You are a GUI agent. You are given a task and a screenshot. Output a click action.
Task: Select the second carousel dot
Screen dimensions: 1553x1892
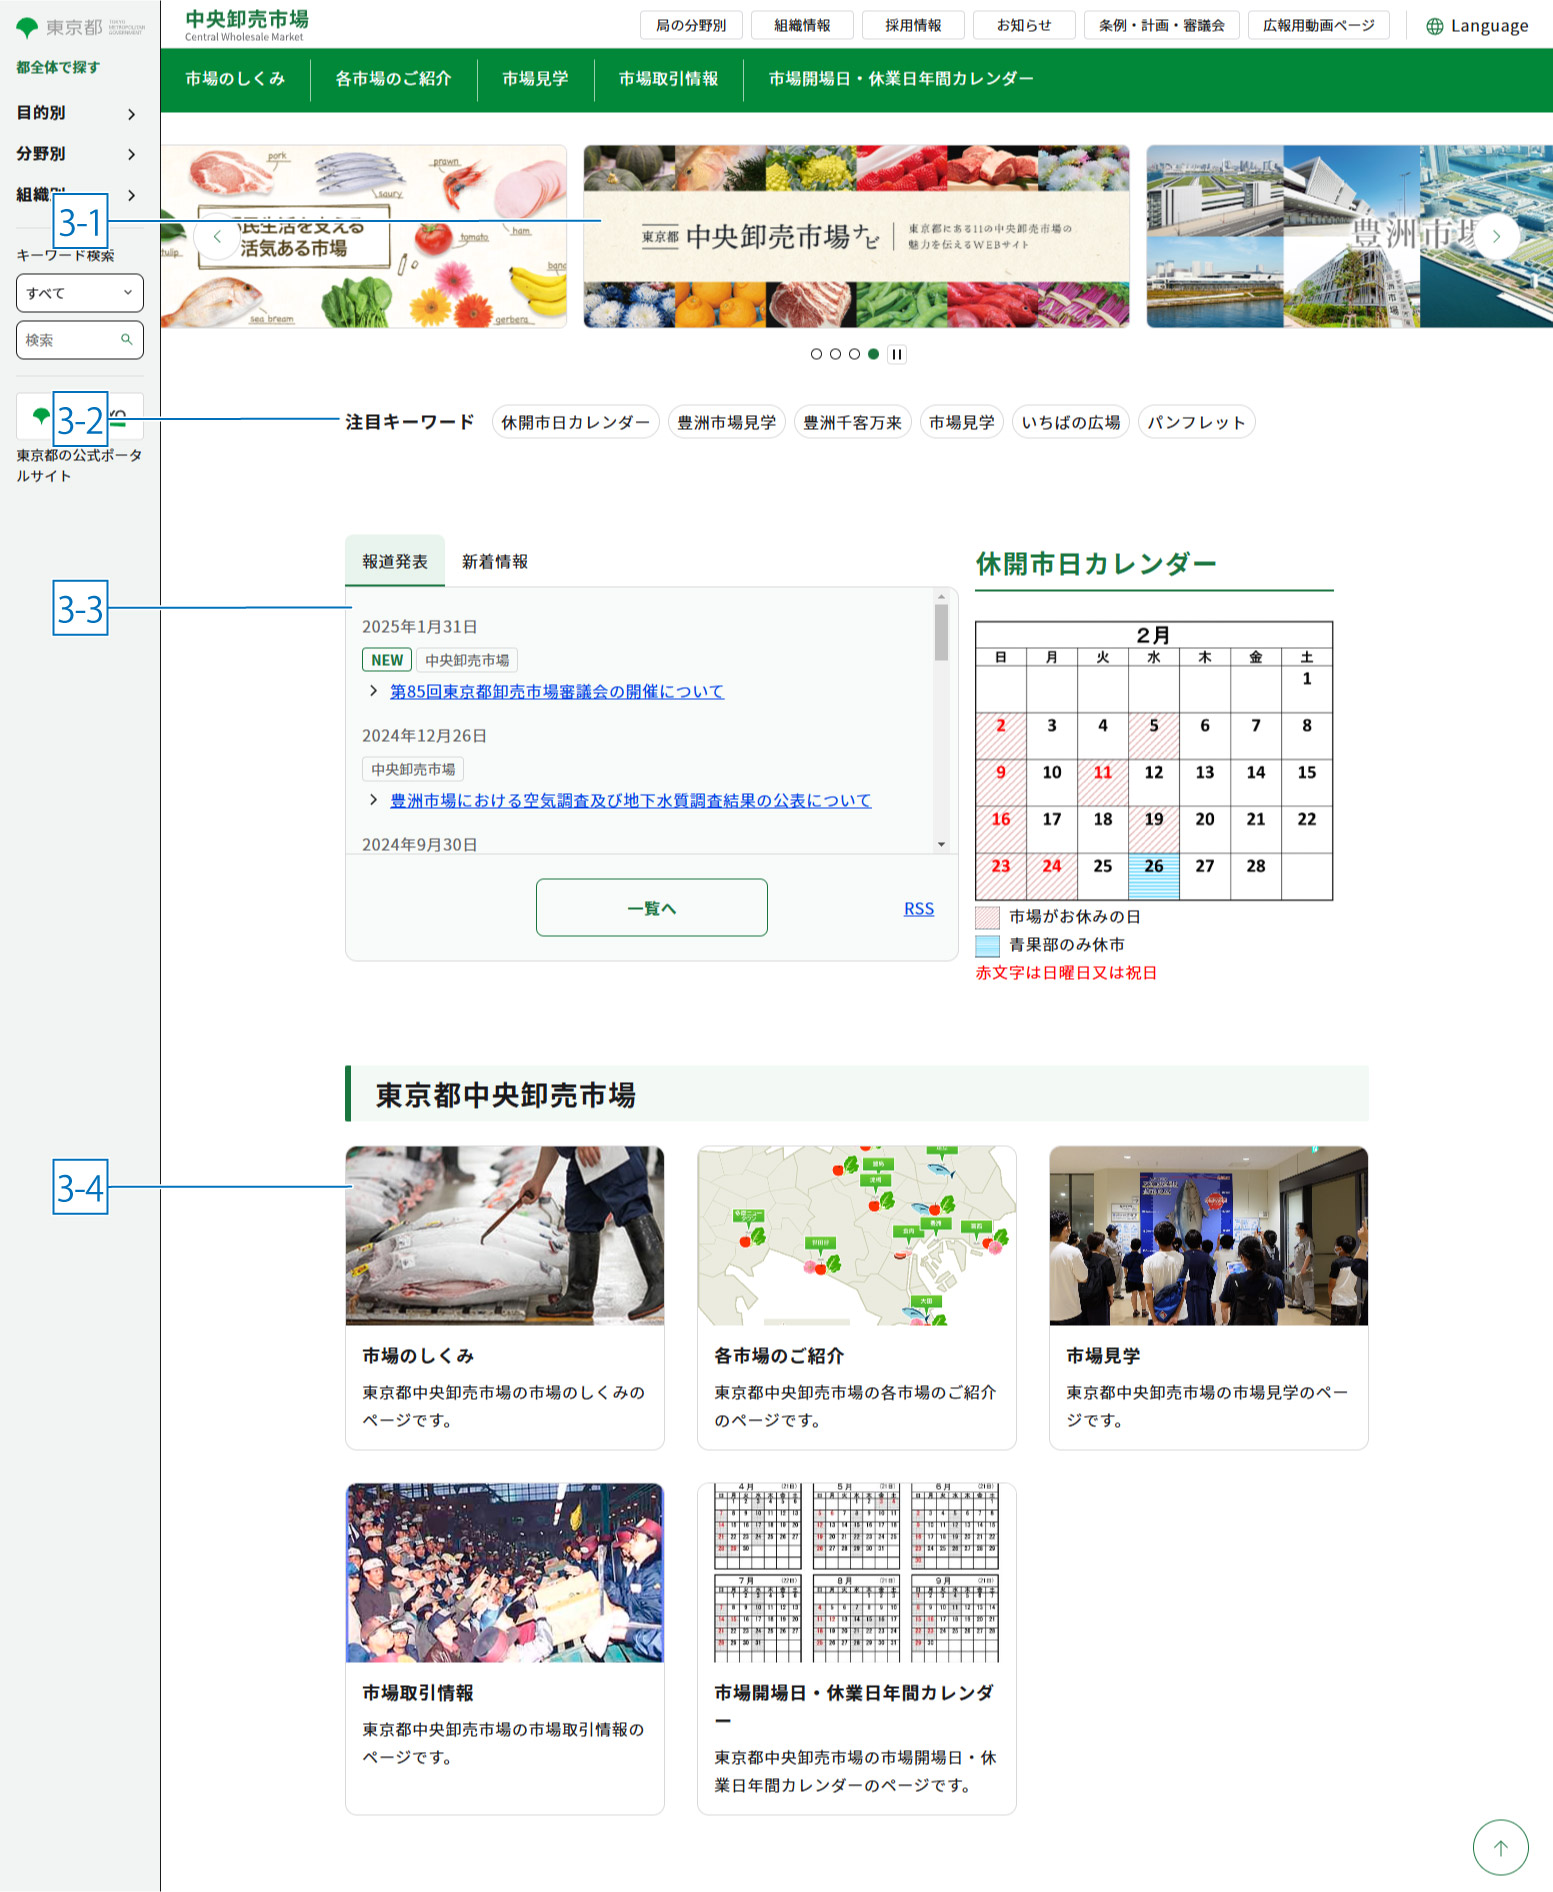(x=835, y=354)
